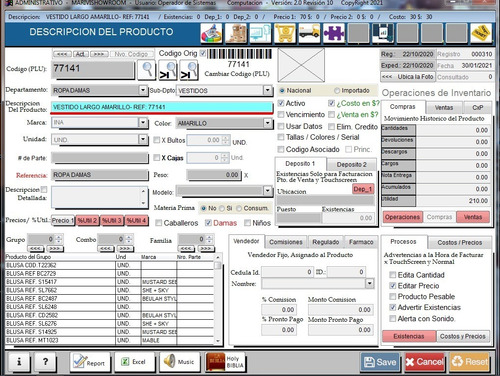Enable the Vencimiento checkbox
This screenshot has height=376, width=500.
tap(281, 114)
